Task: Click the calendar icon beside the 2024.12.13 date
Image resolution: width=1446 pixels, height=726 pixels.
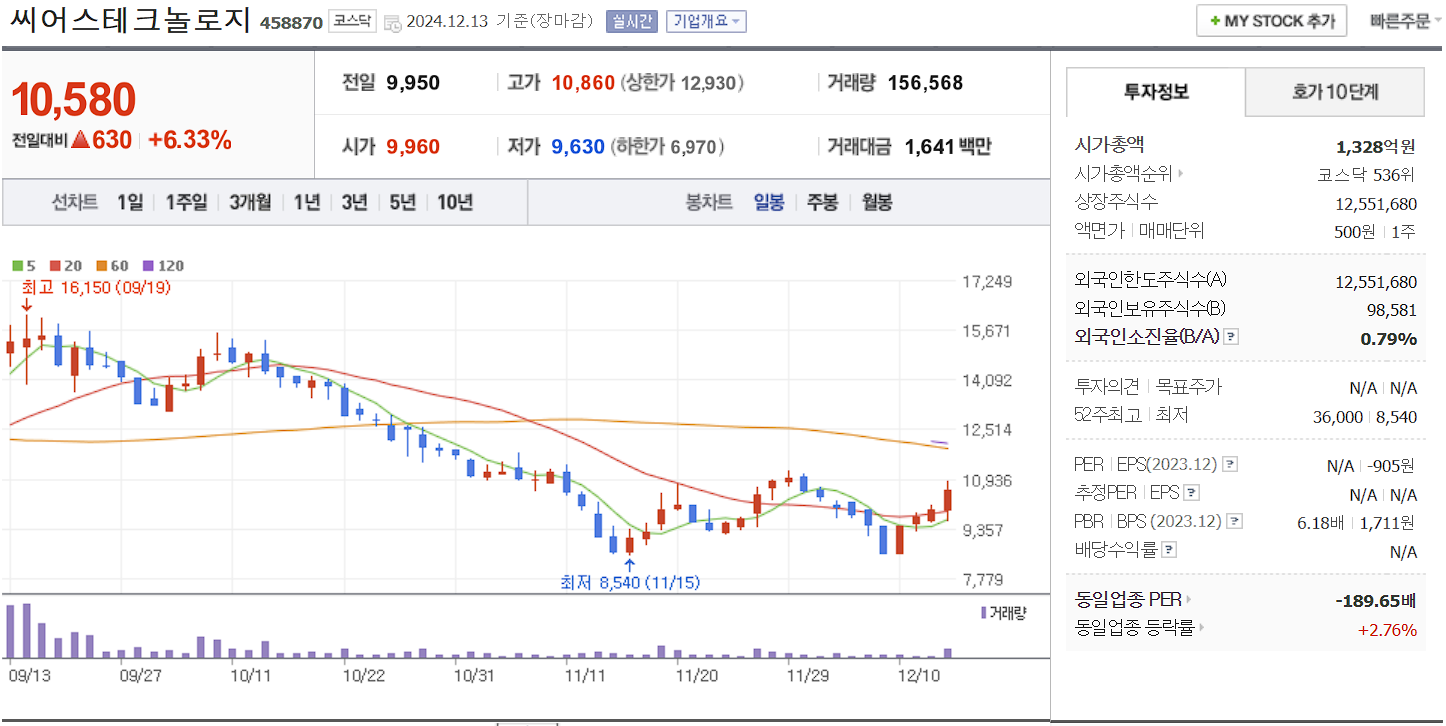Action: click(x=391, y=21)
